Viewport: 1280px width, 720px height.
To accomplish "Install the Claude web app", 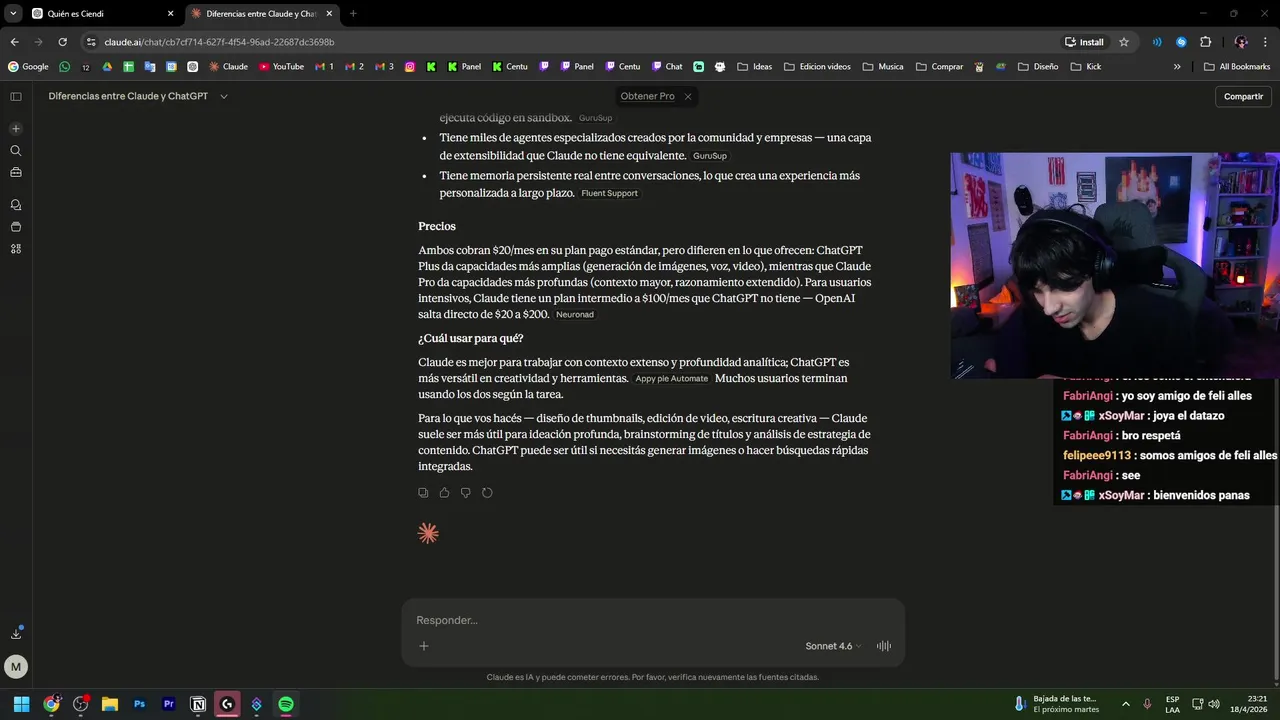I will 1085,42.
